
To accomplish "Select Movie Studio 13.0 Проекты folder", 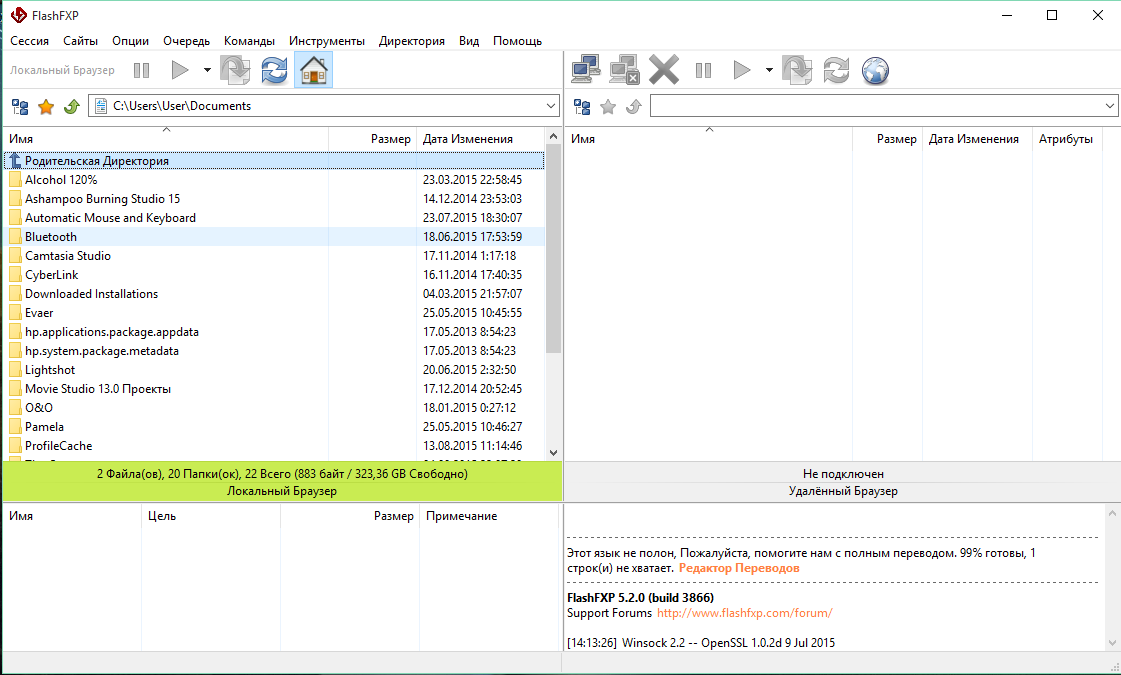I will [x=274, y=388].
